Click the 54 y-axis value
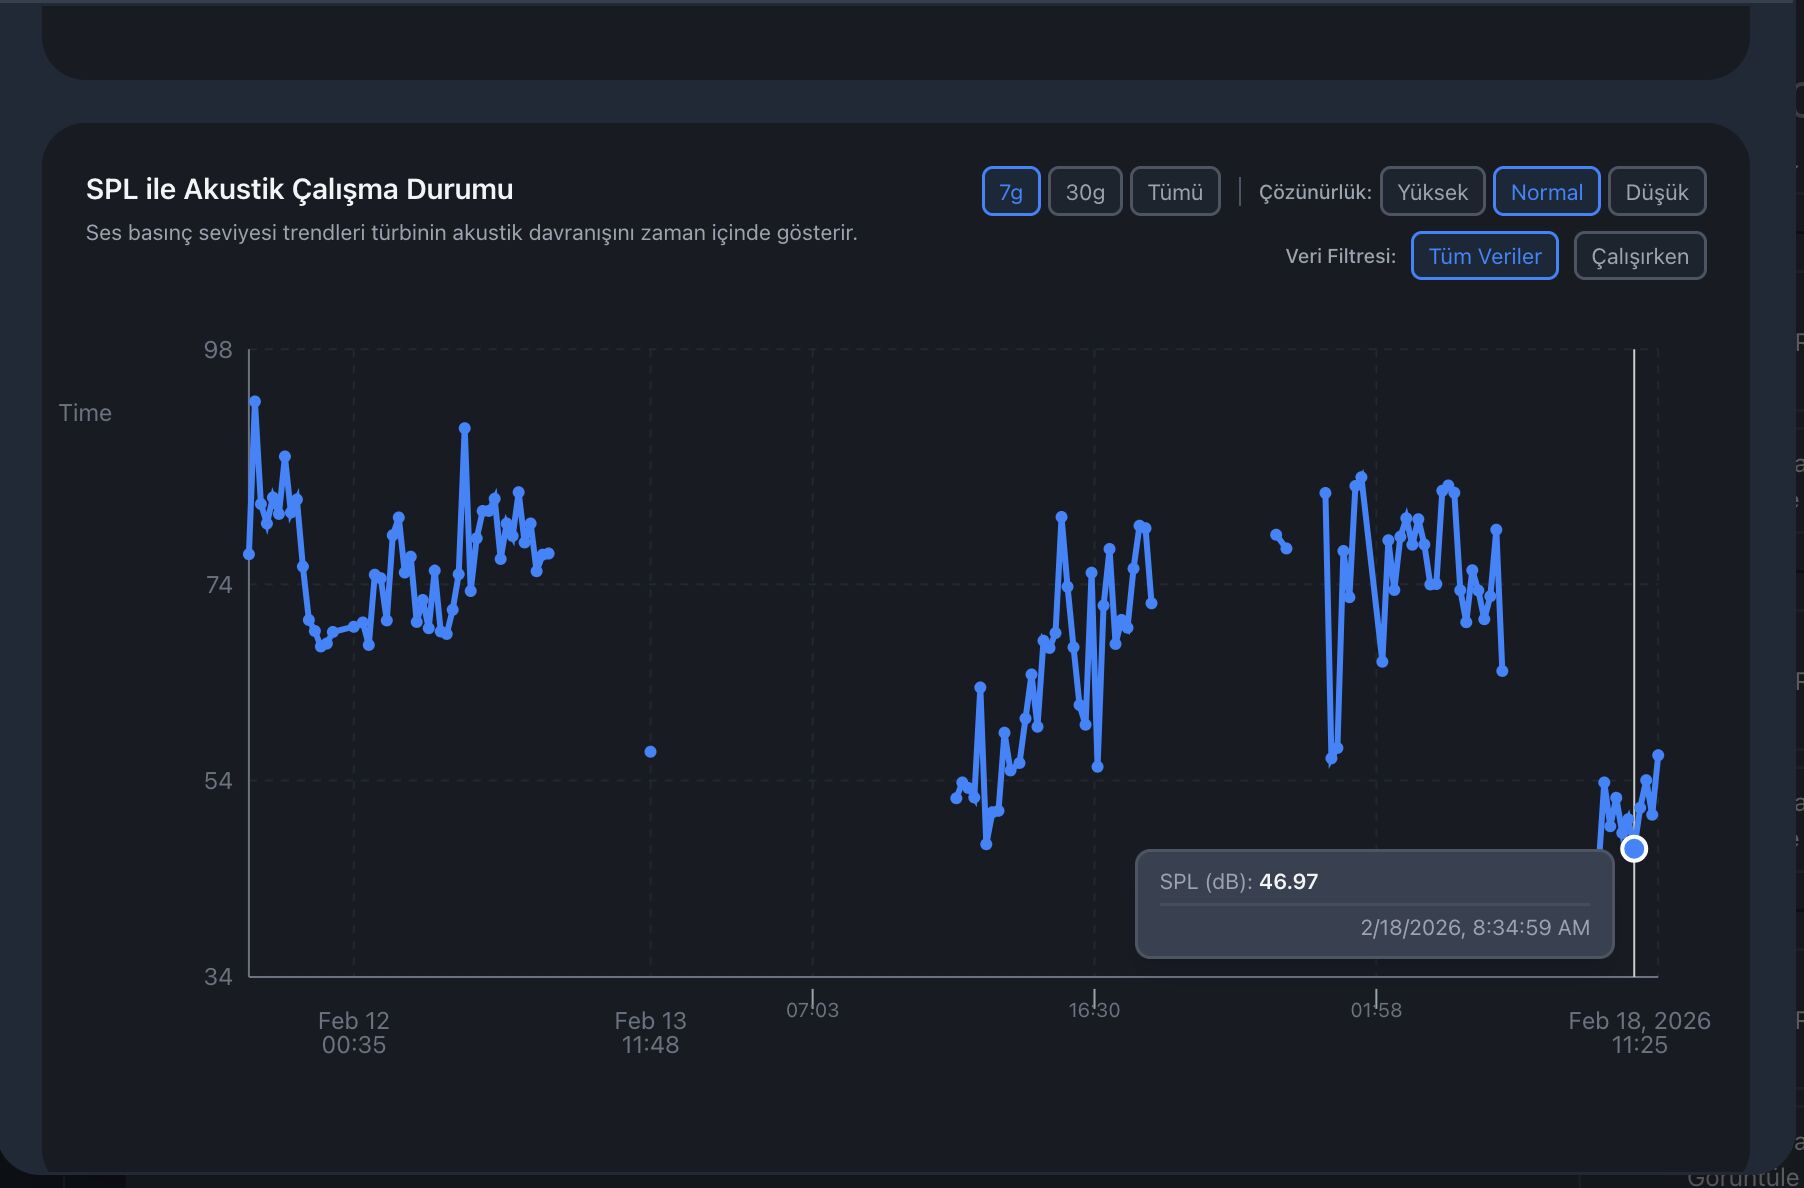Screen dimensions: 1804x1188 (x=218, y=781)
